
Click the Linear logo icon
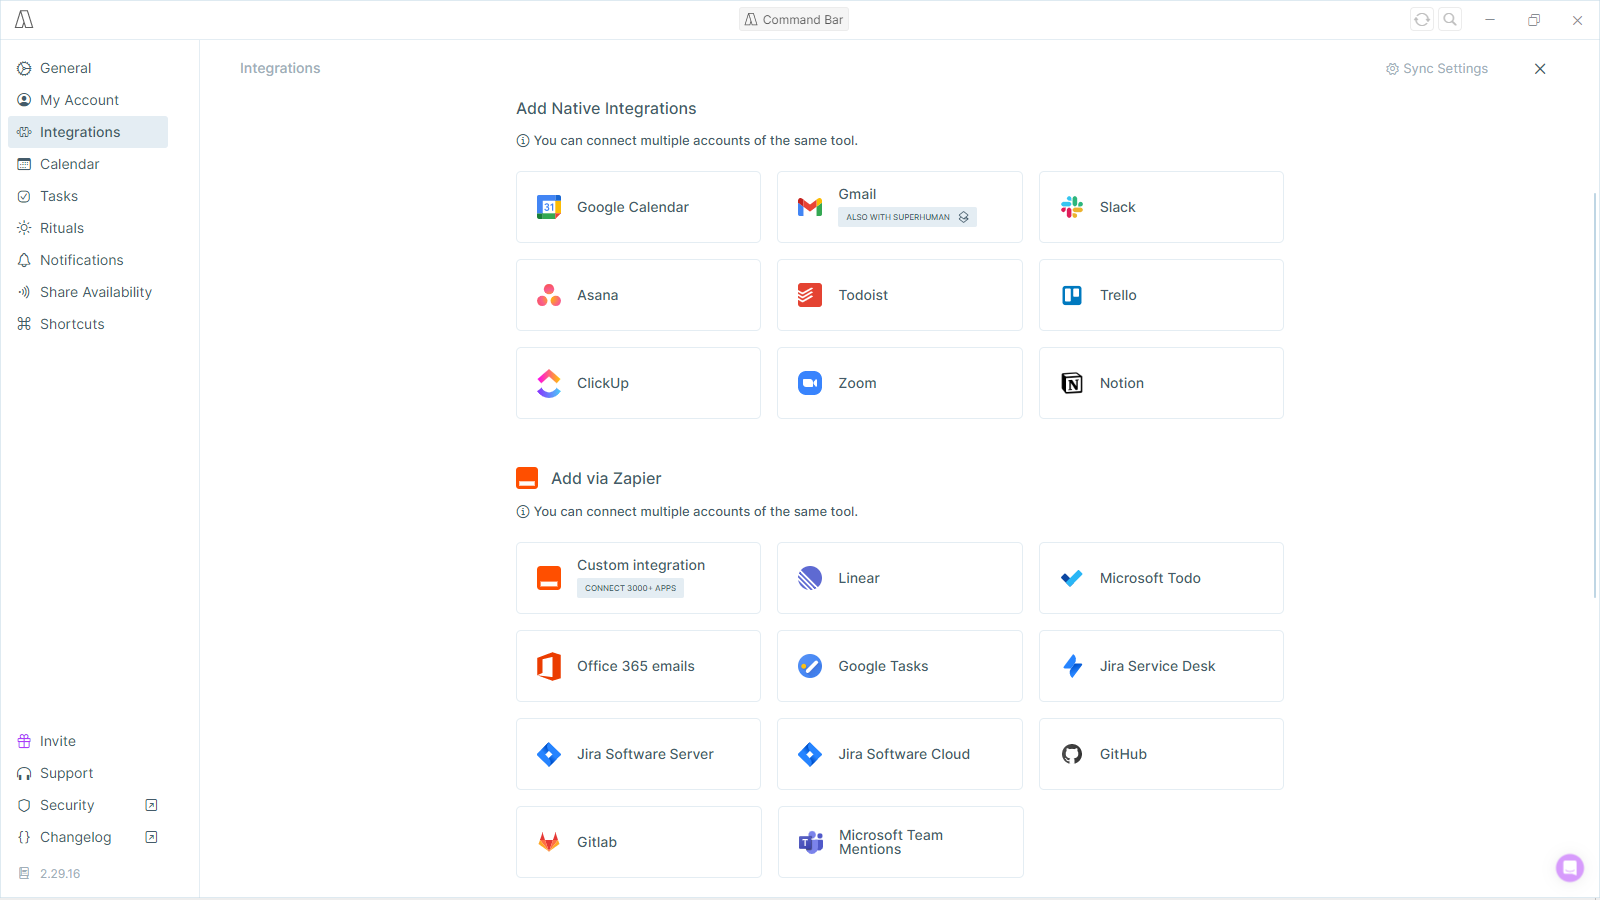[810, 578]
